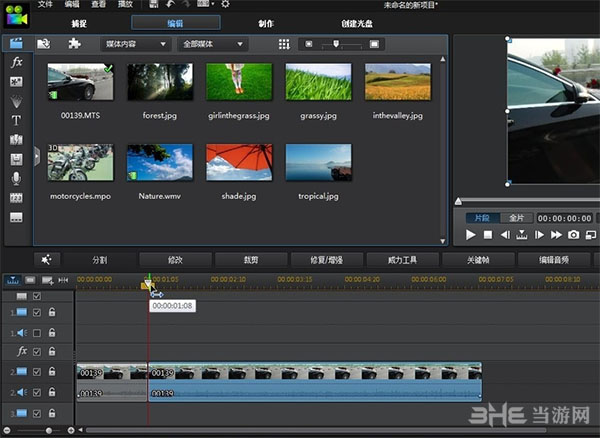
Task: Expand the library side panel arrow
Action: coord(37,156)
